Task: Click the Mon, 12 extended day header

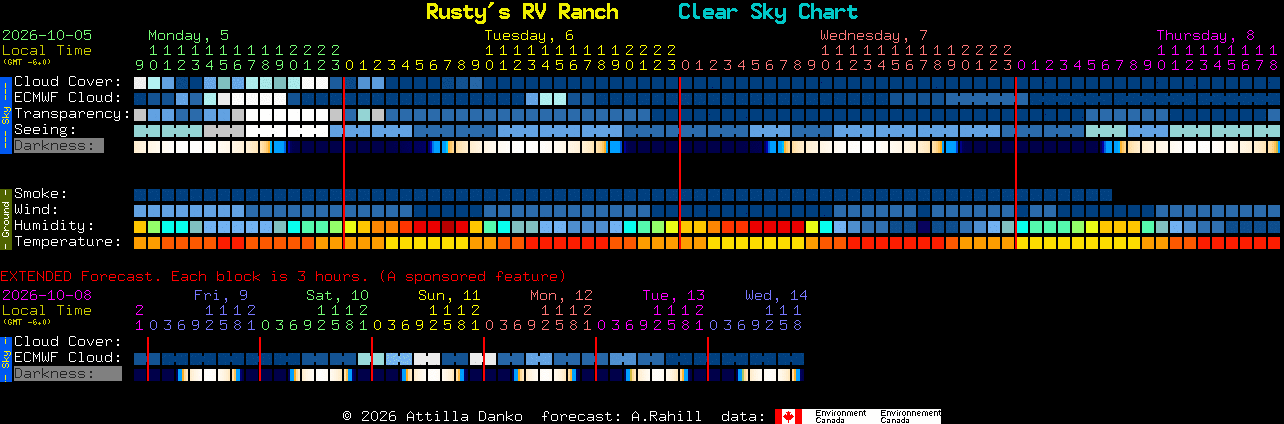Action: coord(561,295)
